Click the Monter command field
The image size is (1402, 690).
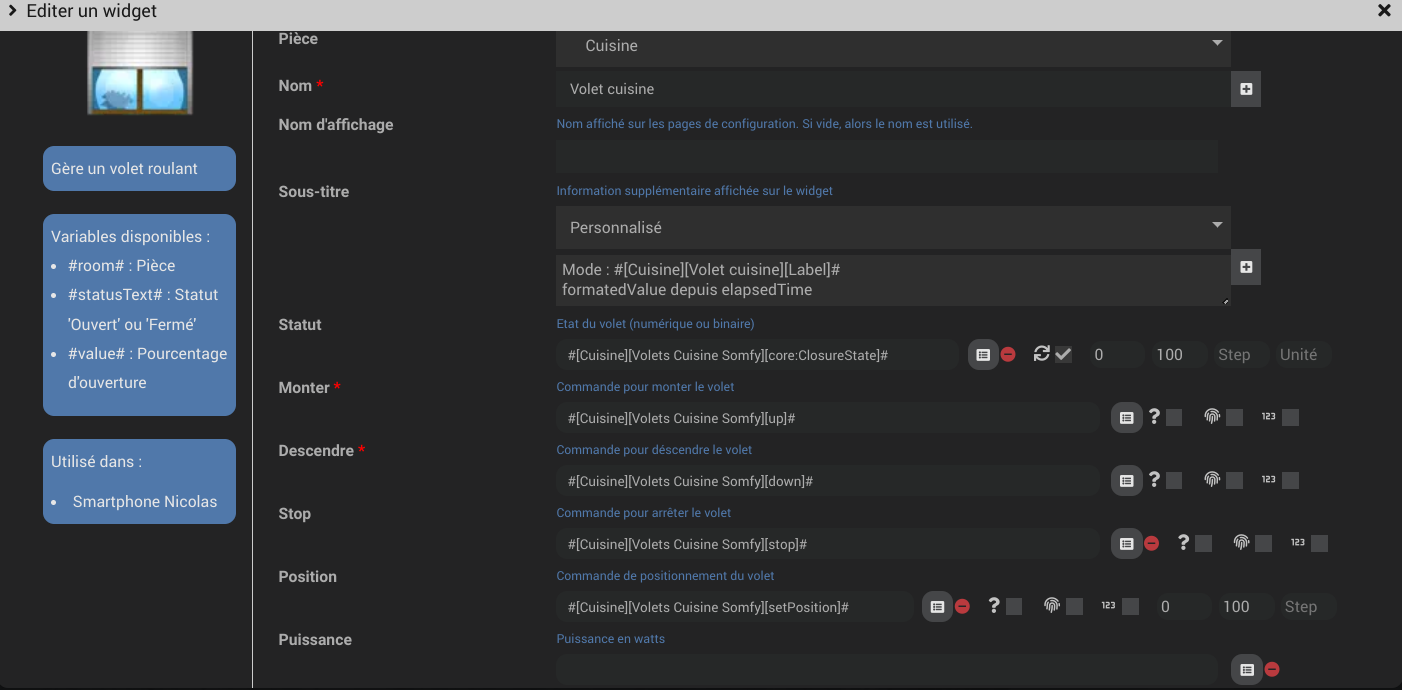tap(828, 418)
